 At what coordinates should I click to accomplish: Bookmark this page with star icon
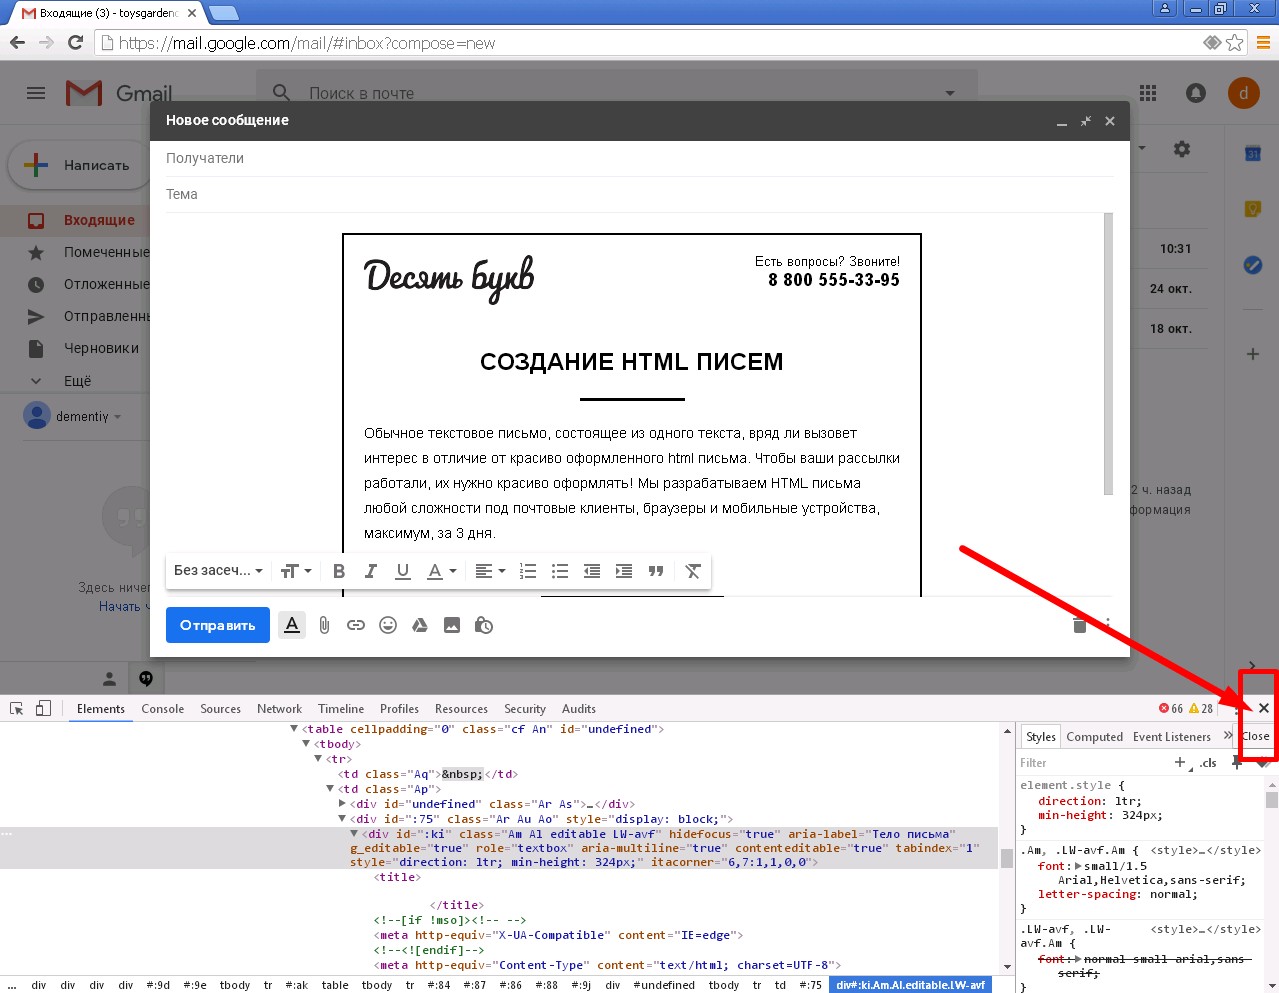(1235, 42)
